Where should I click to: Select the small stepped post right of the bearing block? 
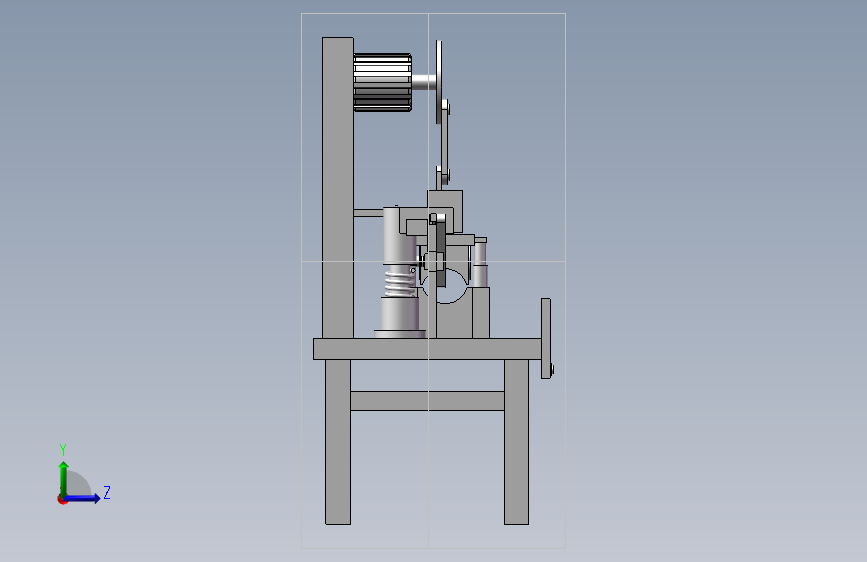480,262
